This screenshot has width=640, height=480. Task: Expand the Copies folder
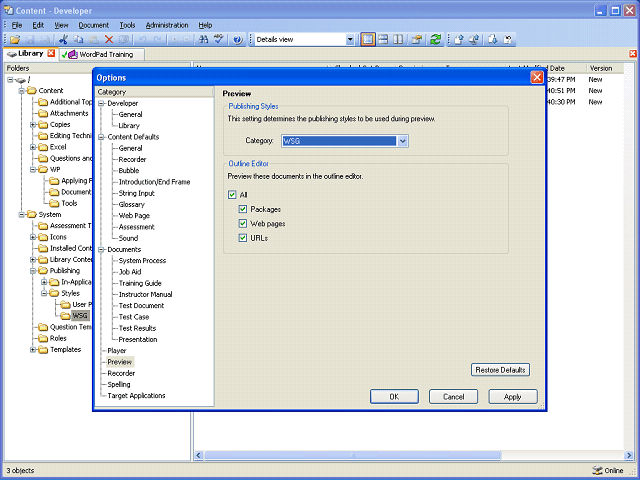click(33, 124)
